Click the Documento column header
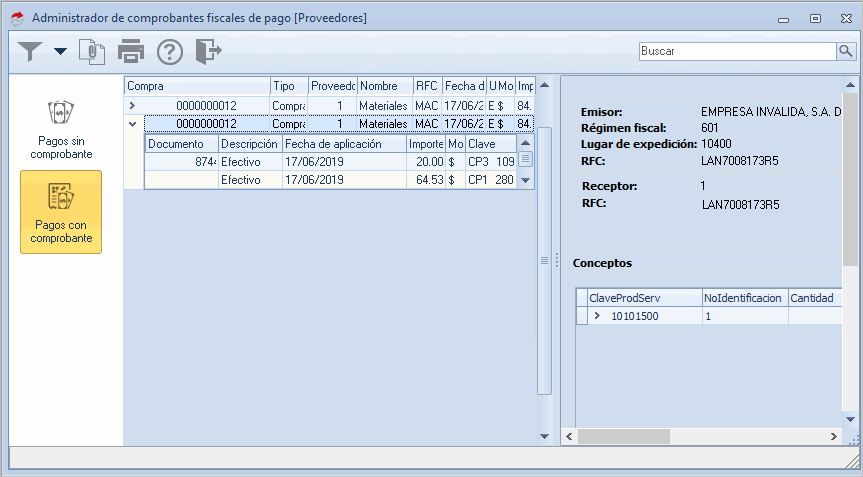The width and height of the screenshot is (863, 477). click(182, 144)
